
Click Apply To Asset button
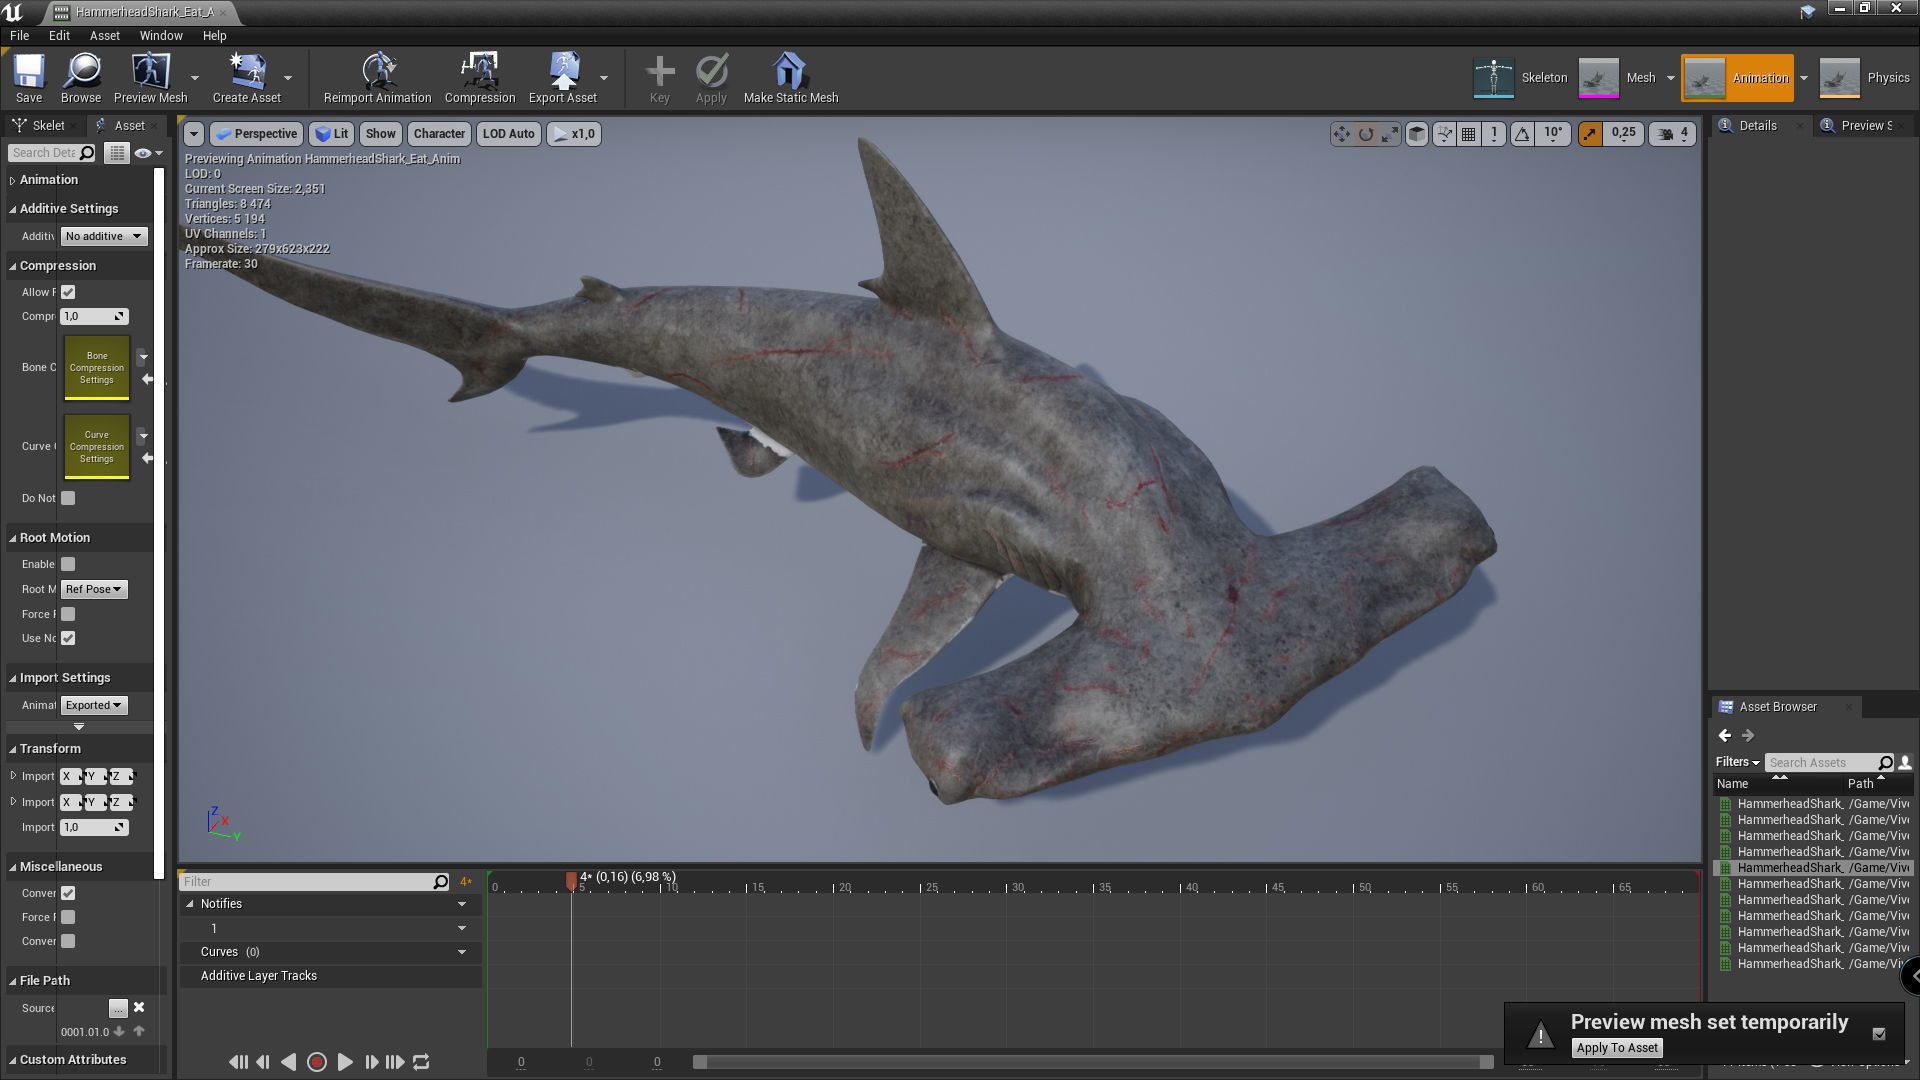coord(1617,1048)
